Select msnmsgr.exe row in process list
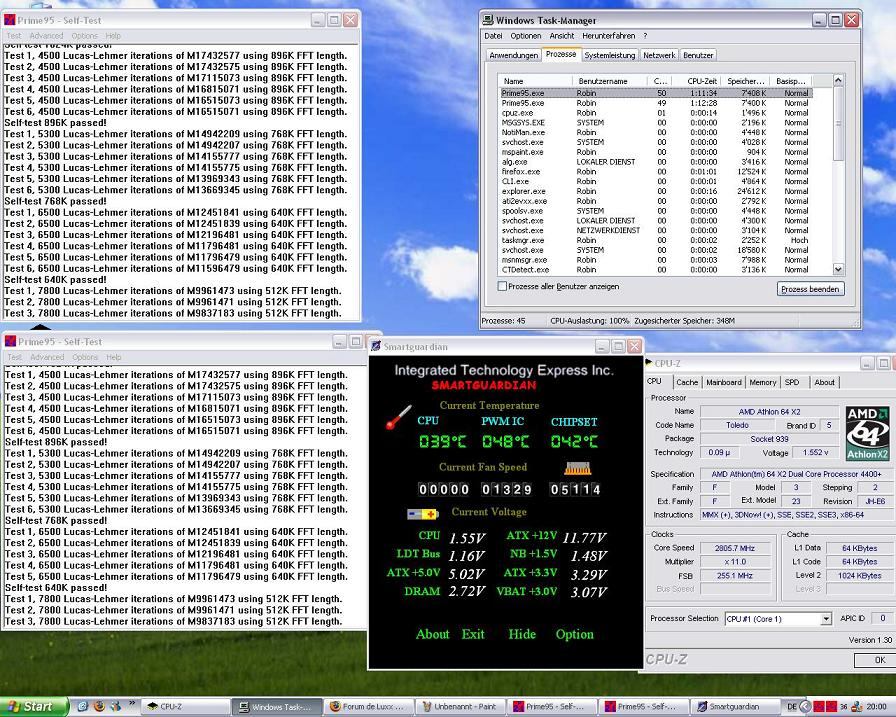 click(x=655, y=260)
